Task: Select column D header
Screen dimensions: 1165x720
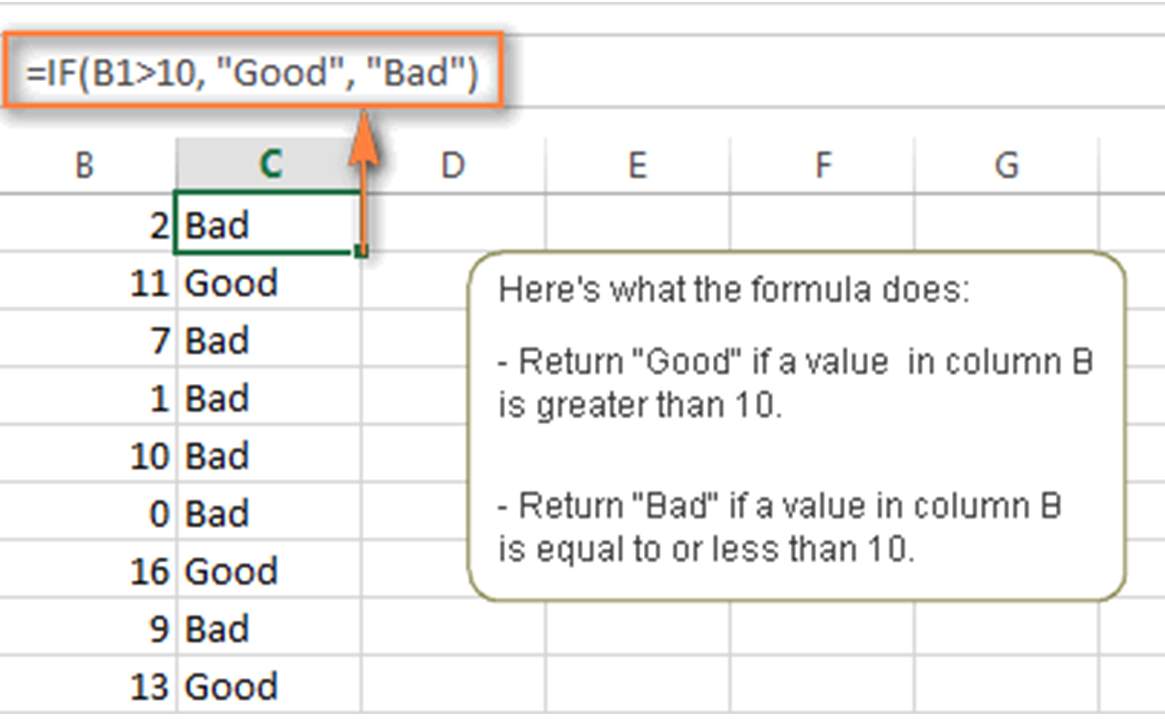Action: click(x=455, y=163)
